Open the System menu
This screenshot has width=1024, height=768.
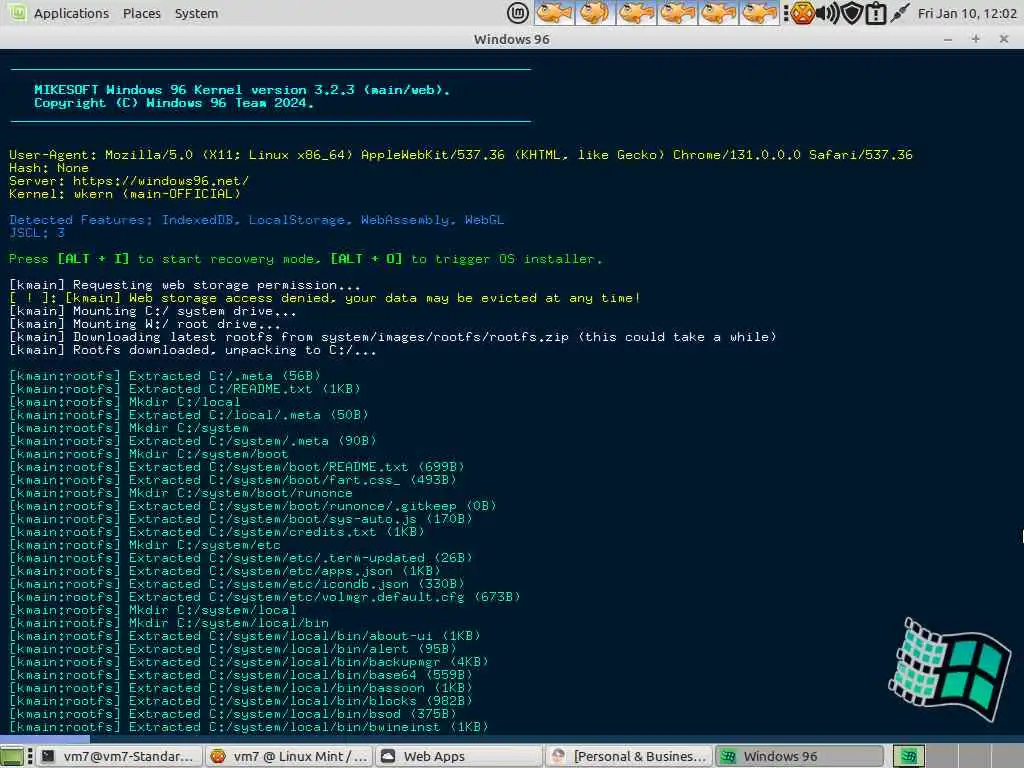pyautogui.click(x=196, y=13)
